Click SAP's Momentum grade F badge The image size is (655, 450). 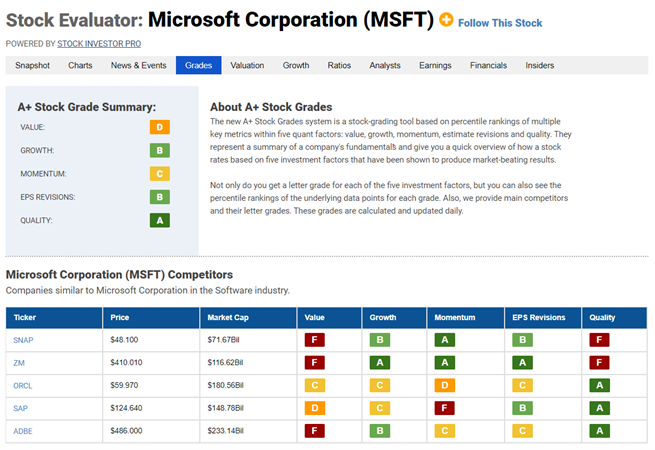tap(444, 408)
